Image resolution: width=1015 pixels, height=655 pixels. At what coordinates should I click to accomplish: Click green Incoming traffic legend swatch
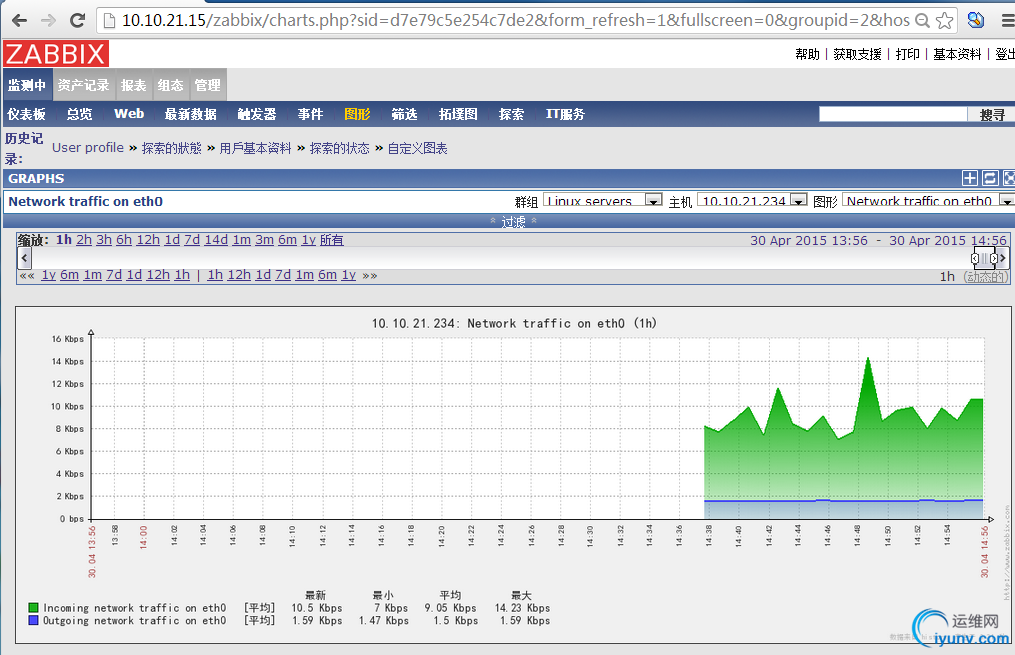[x=33, y=608]
